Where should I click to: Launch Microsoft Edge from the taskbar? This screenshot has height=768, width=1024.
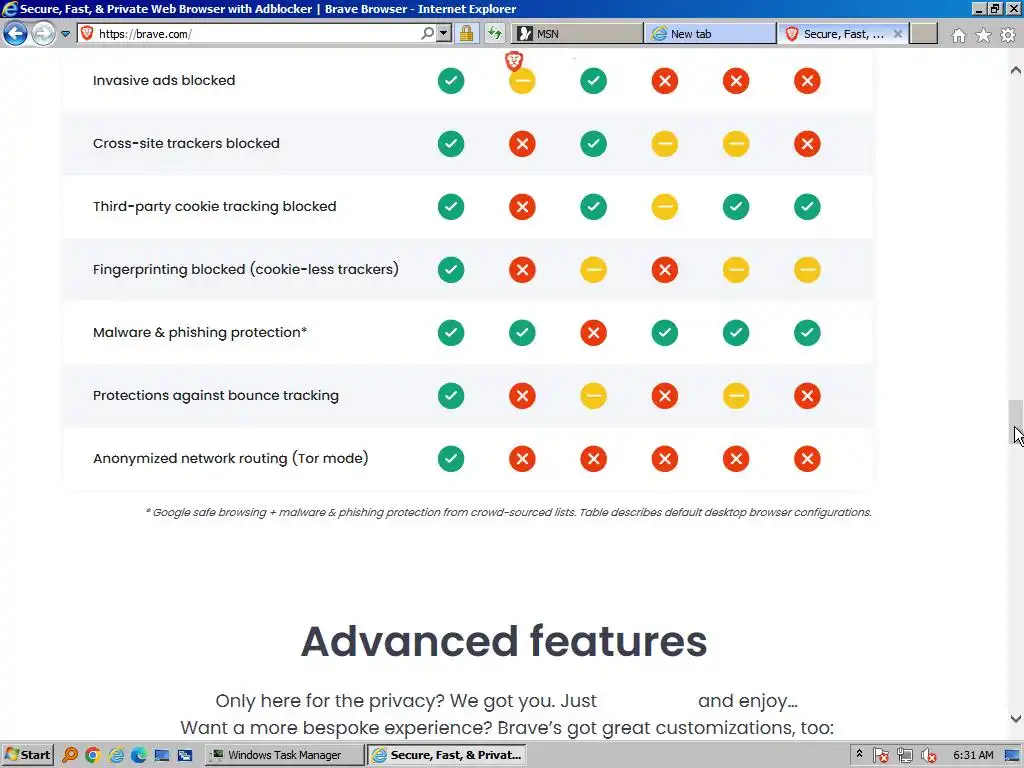(138, 755)
